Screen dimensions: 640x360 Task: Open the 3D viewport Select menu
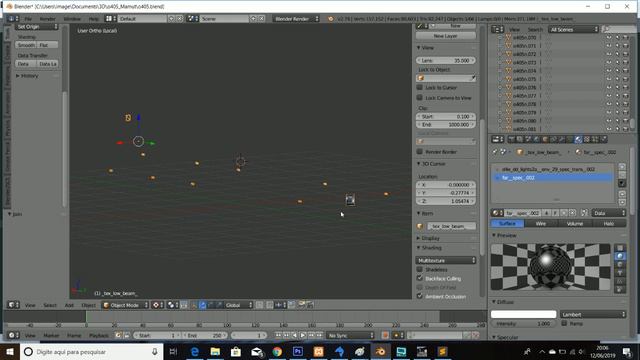[50, 305]
